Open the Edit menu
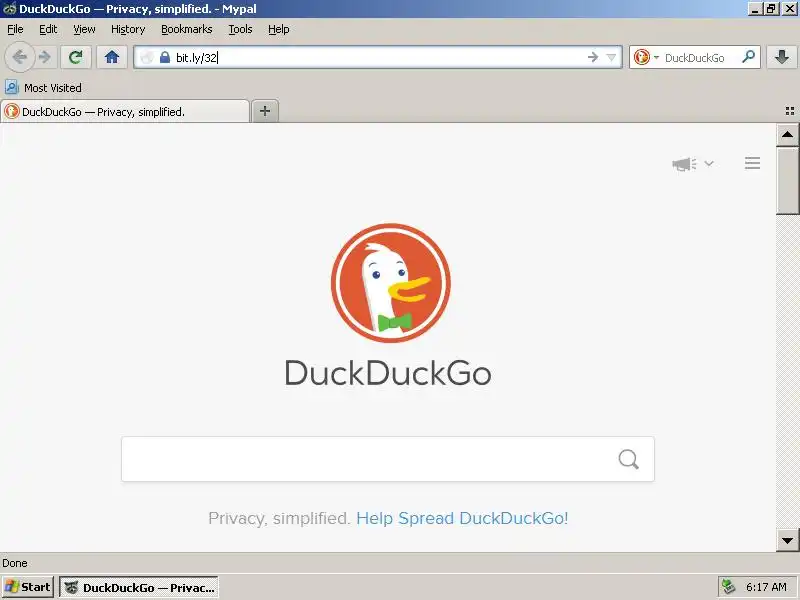Screen dimensions: 800x600 pos(48,30)
